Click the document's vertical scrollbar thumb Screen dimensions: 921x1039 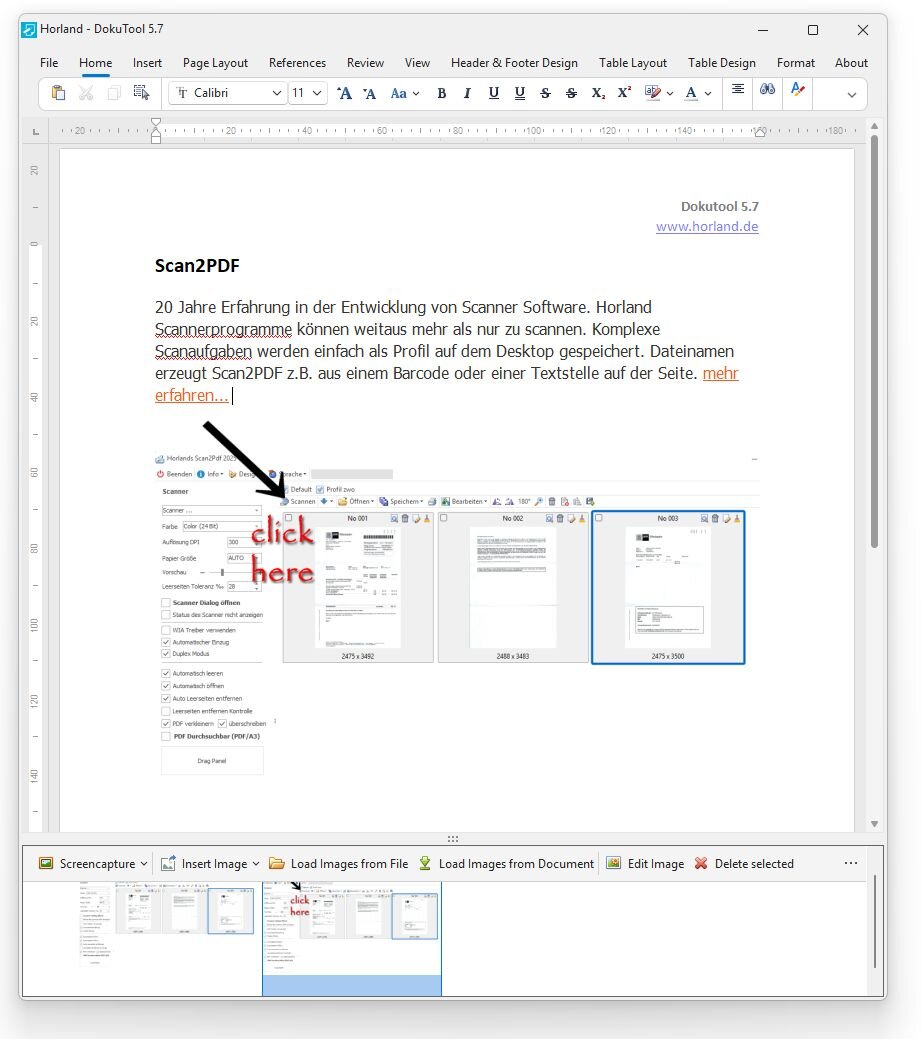(x=875, y=341)
